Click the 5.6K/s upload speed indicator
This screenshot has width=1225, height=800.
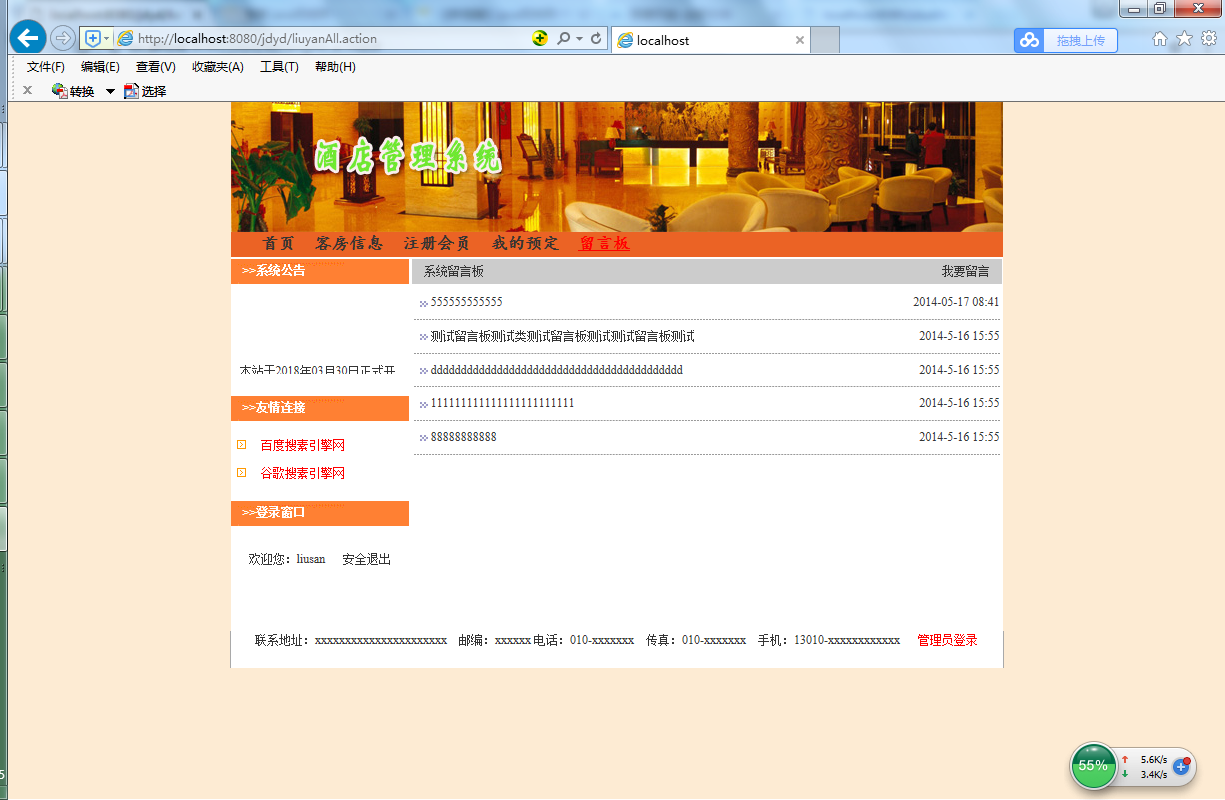[x=1145, y=760]
